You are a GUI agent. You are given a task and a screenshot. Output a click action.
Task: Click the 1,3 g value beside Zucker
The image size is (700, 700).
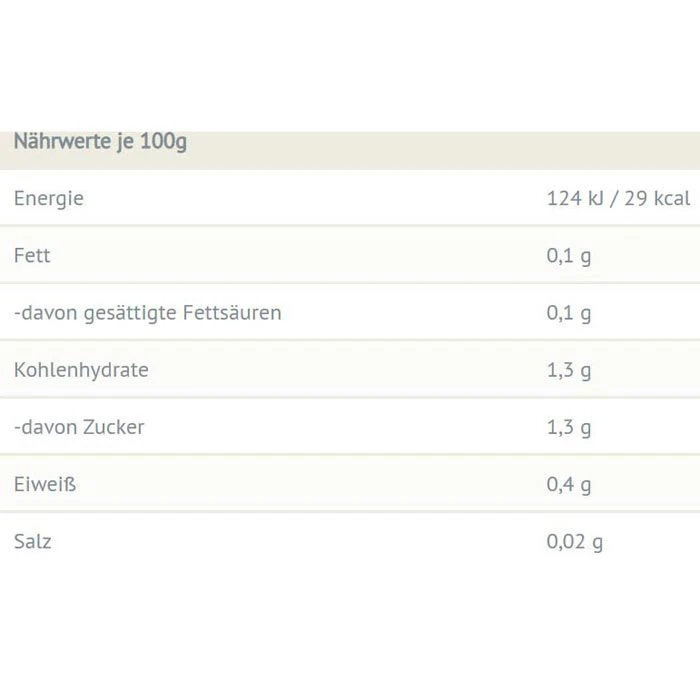569,427
